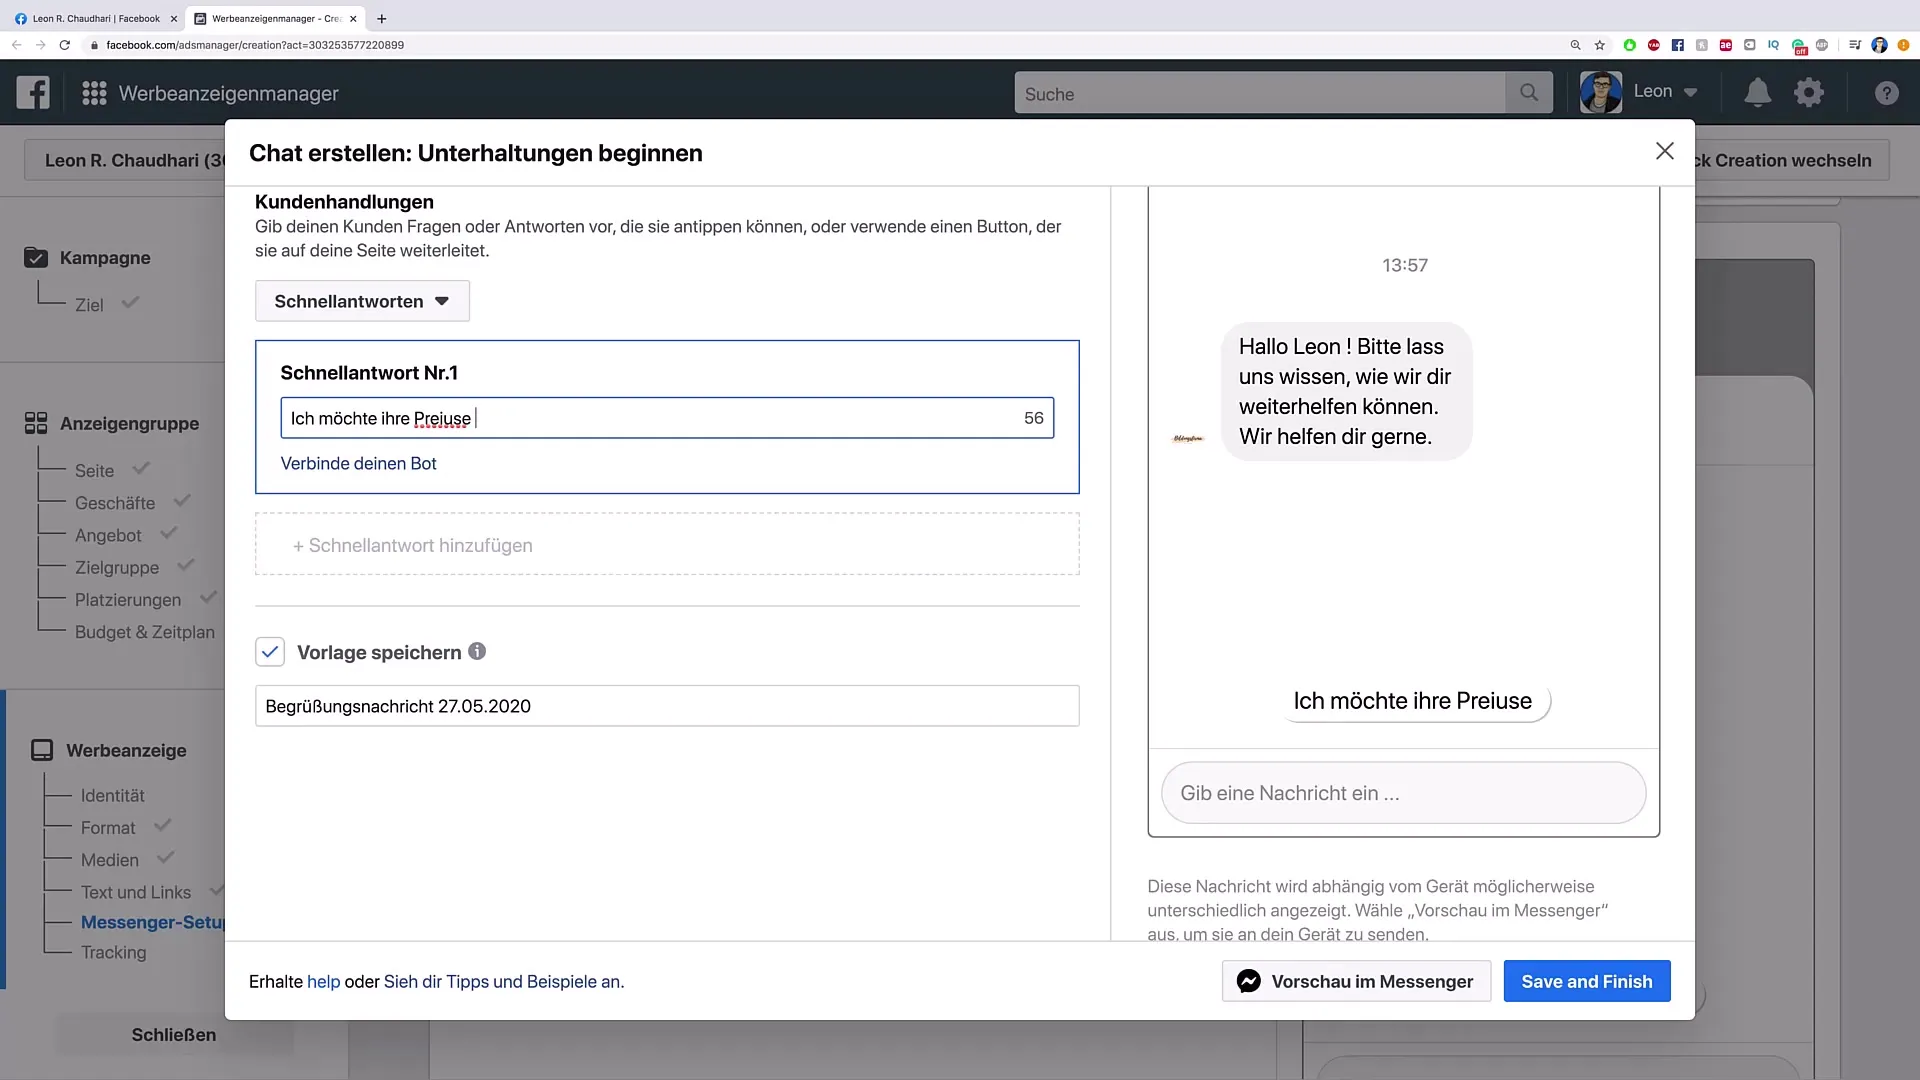This screenshot has height=1080, width=1920.
Task: Click the Leon R. Chaudhari account selector
Action: [125, 160]
